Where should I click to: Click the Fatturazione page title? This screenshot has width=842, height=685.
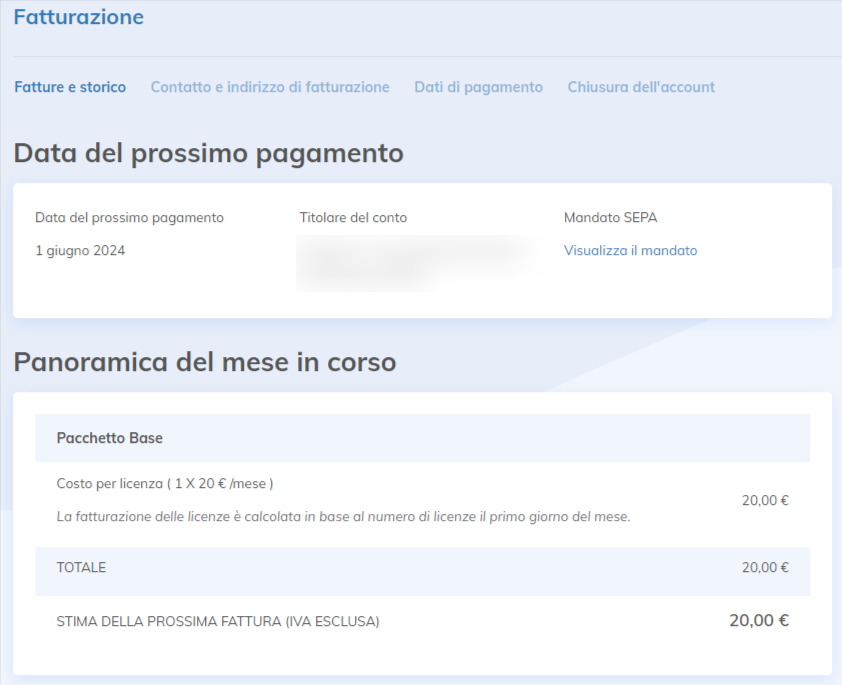pyautogui.click(x=78, y=17)
